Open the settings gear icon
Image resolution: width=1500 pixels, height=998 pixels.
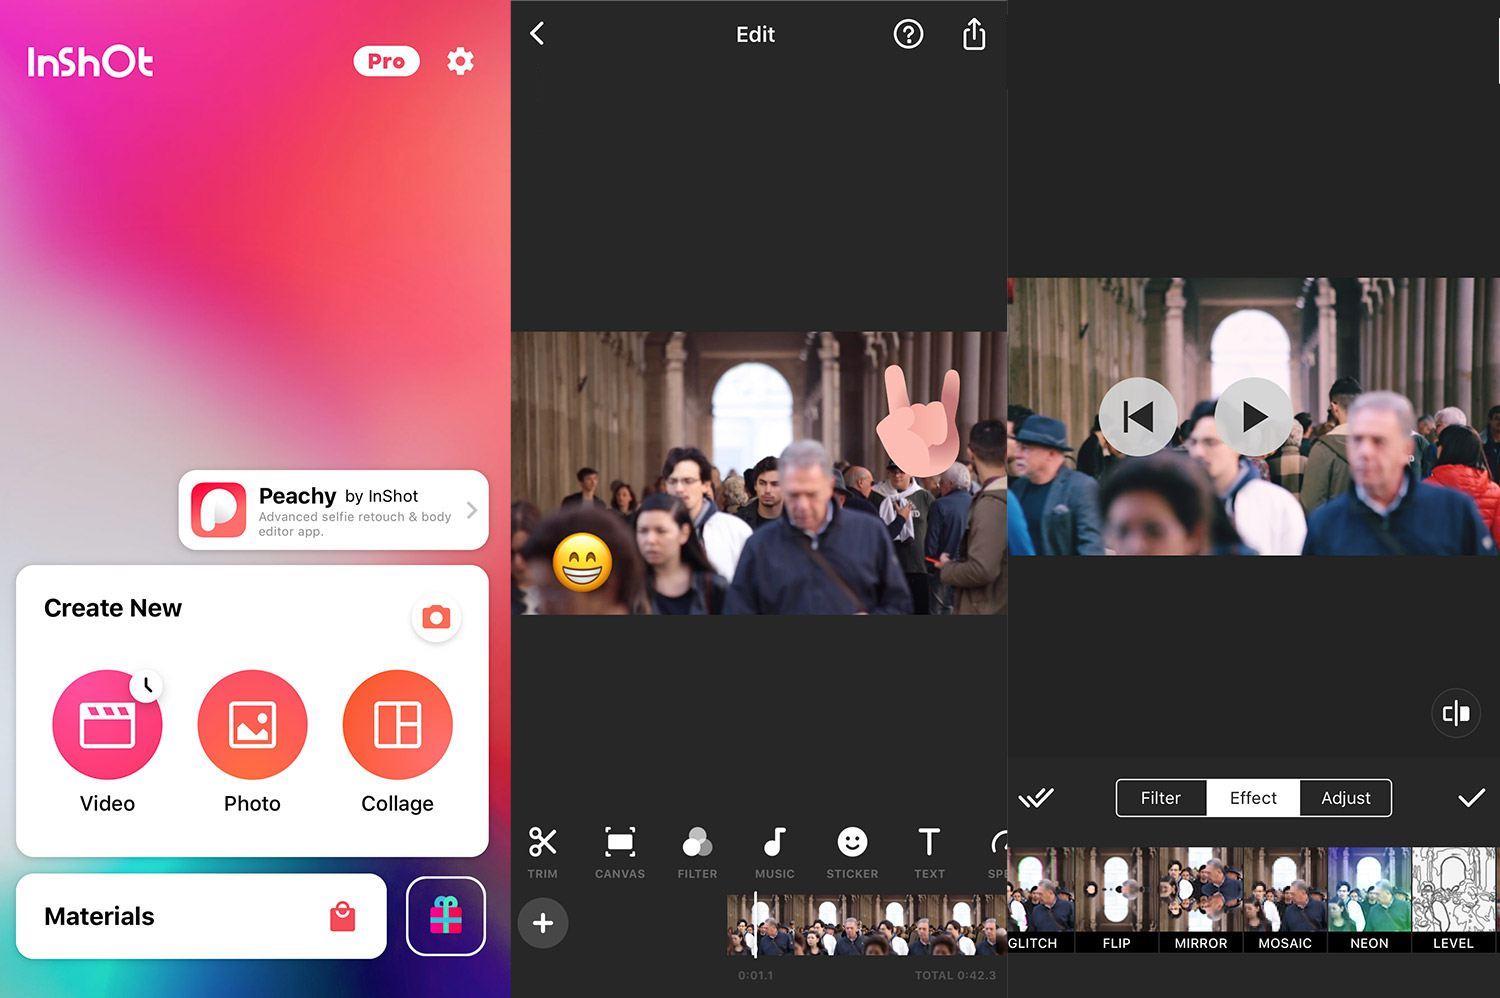pos(460,61)
